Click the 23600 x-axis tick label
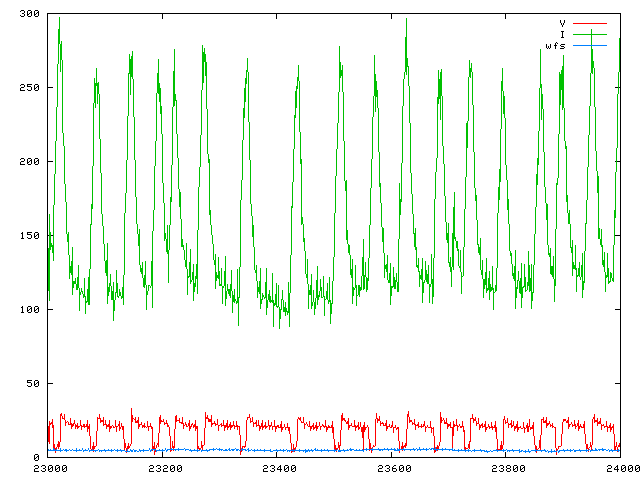This screenshot has height=480, width=640. pyautogui.click(x=392, y=468)
